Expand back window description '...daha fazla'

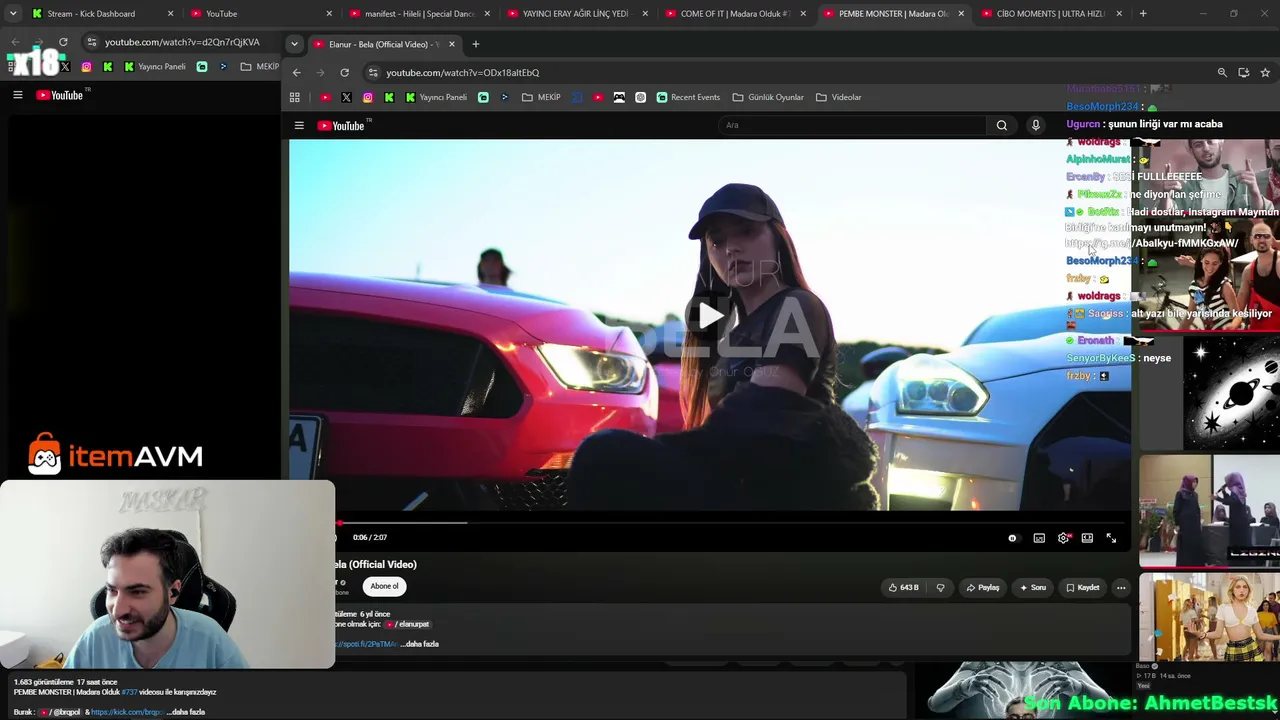tap(186, 712)
